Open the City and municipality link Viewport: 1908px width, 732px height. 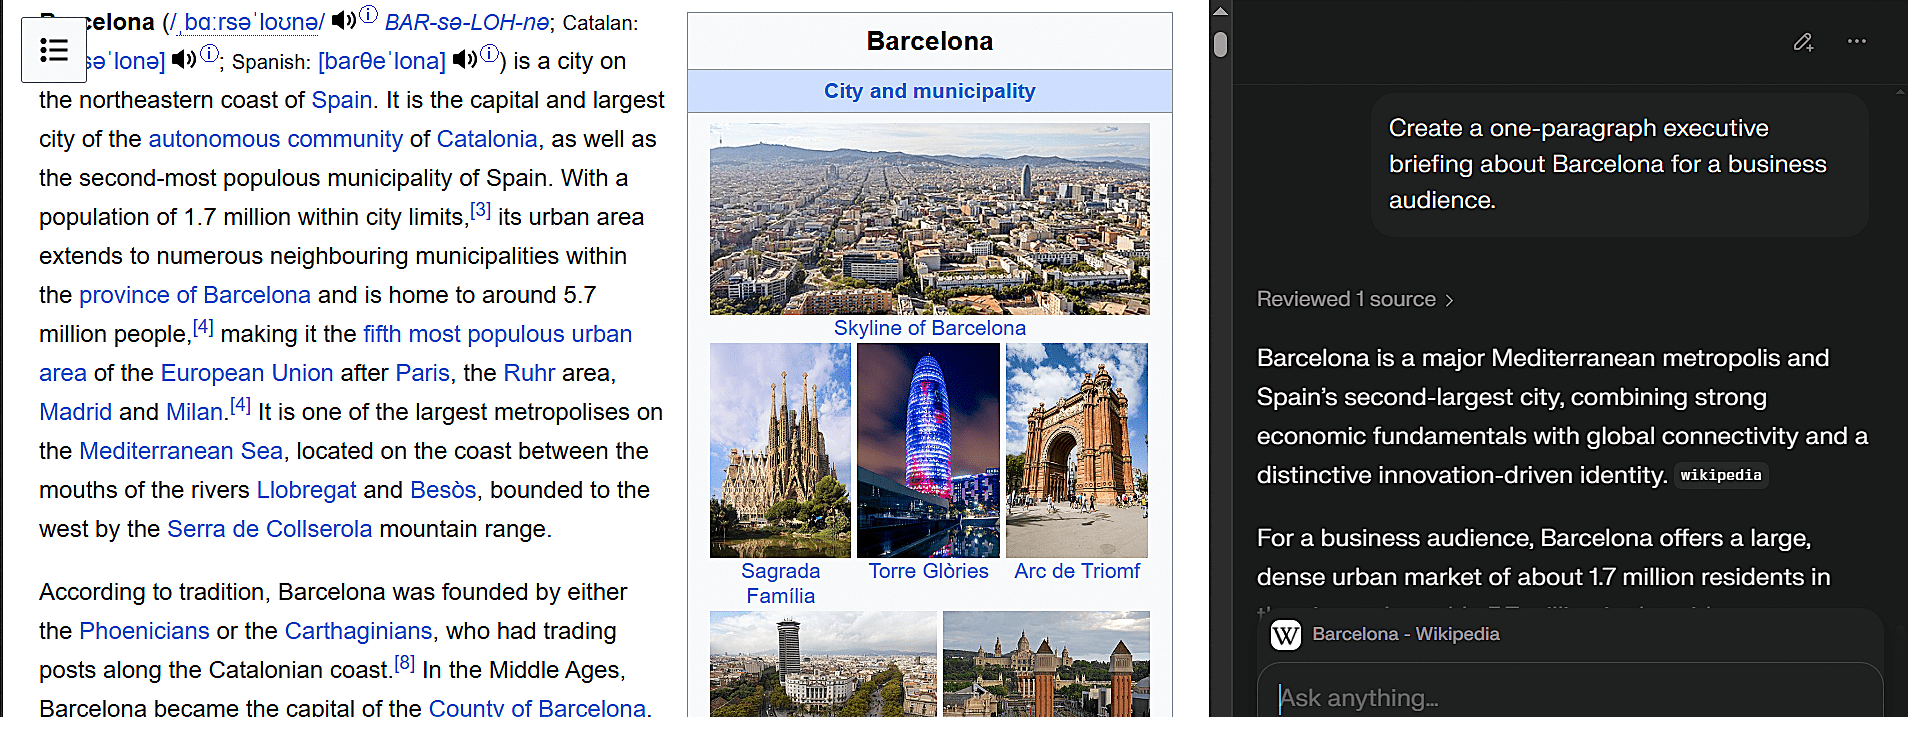930,91
